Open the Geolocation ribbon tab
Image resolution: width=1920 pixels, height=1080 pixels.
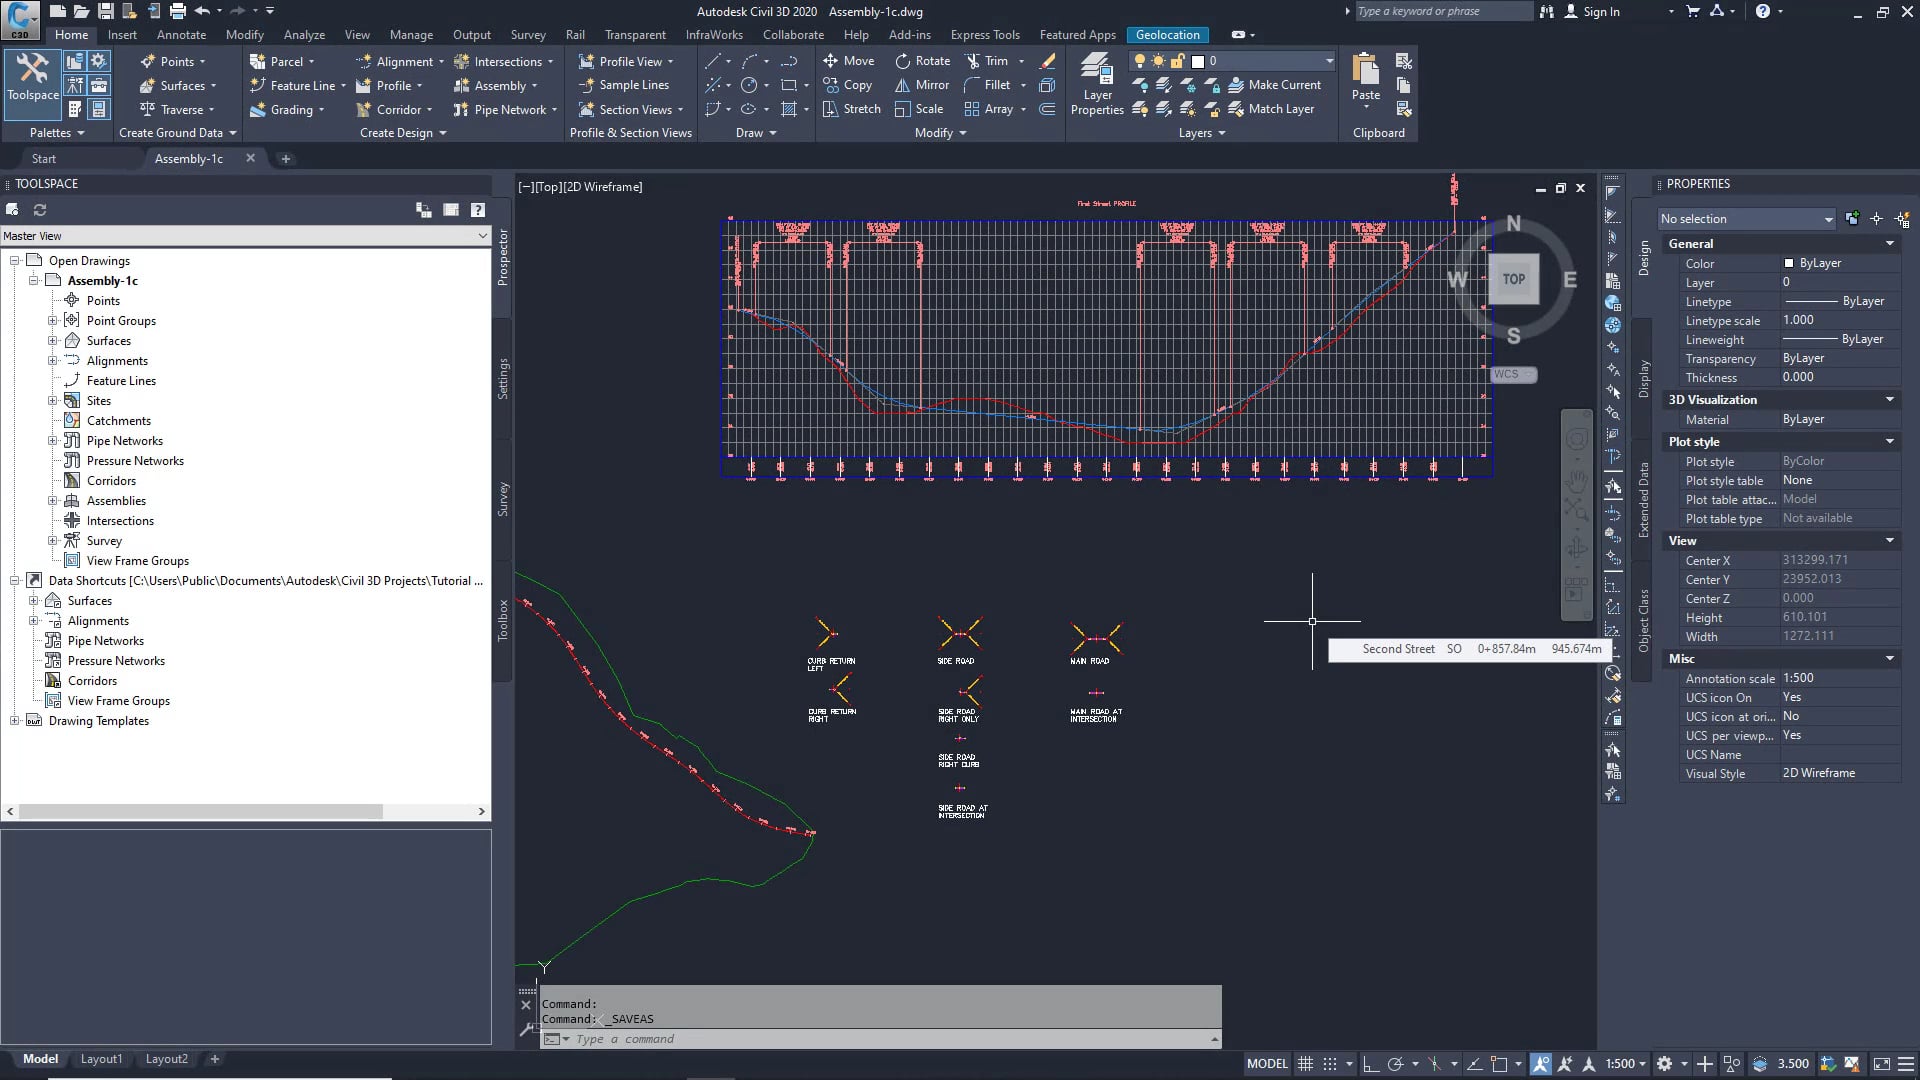tap(1166, 34)
